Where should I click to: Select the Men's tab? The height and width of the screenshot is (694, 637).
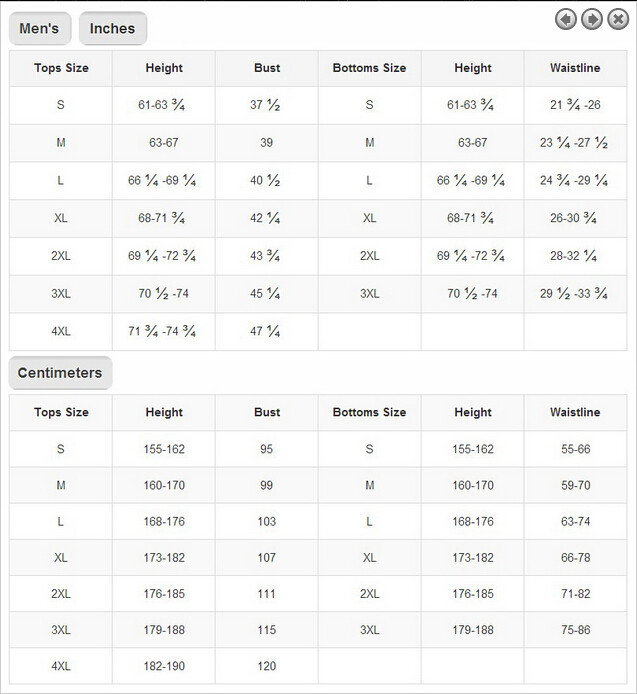point(40,29)
